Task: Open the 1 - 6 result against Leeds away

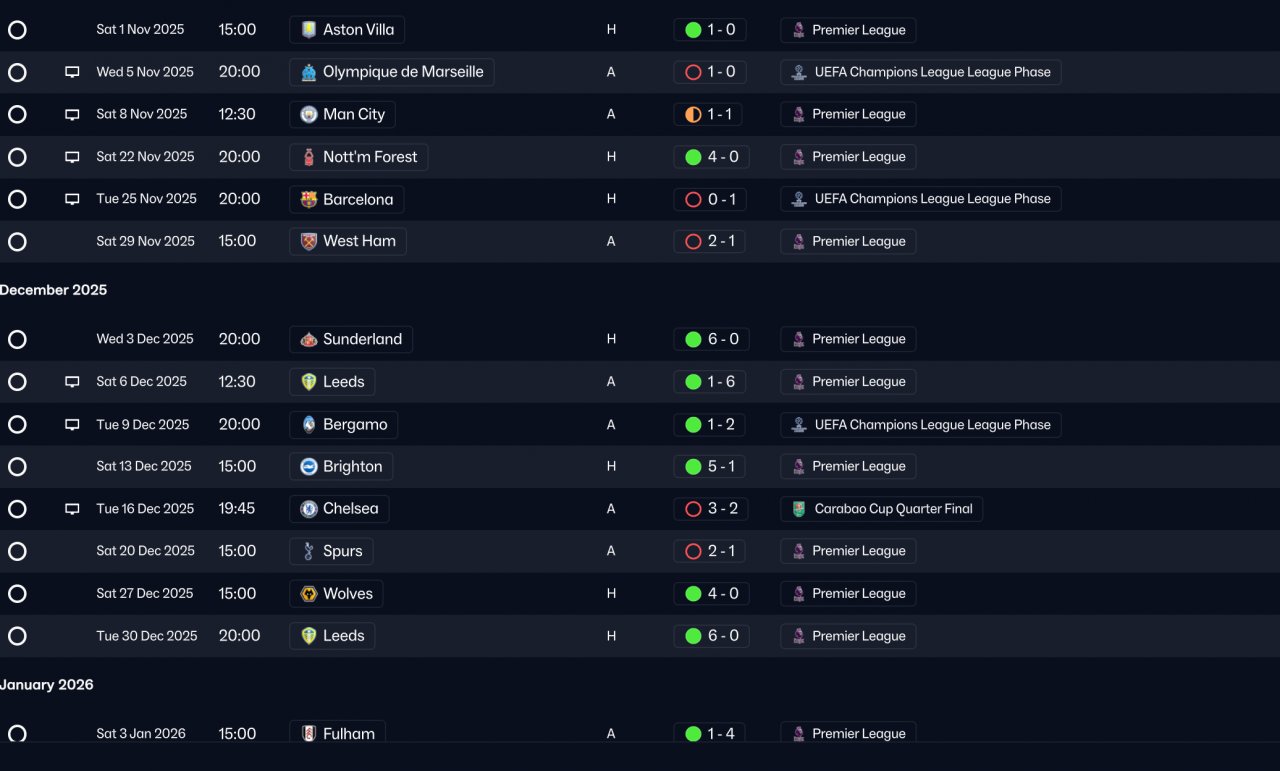Action: click(710, 381)
